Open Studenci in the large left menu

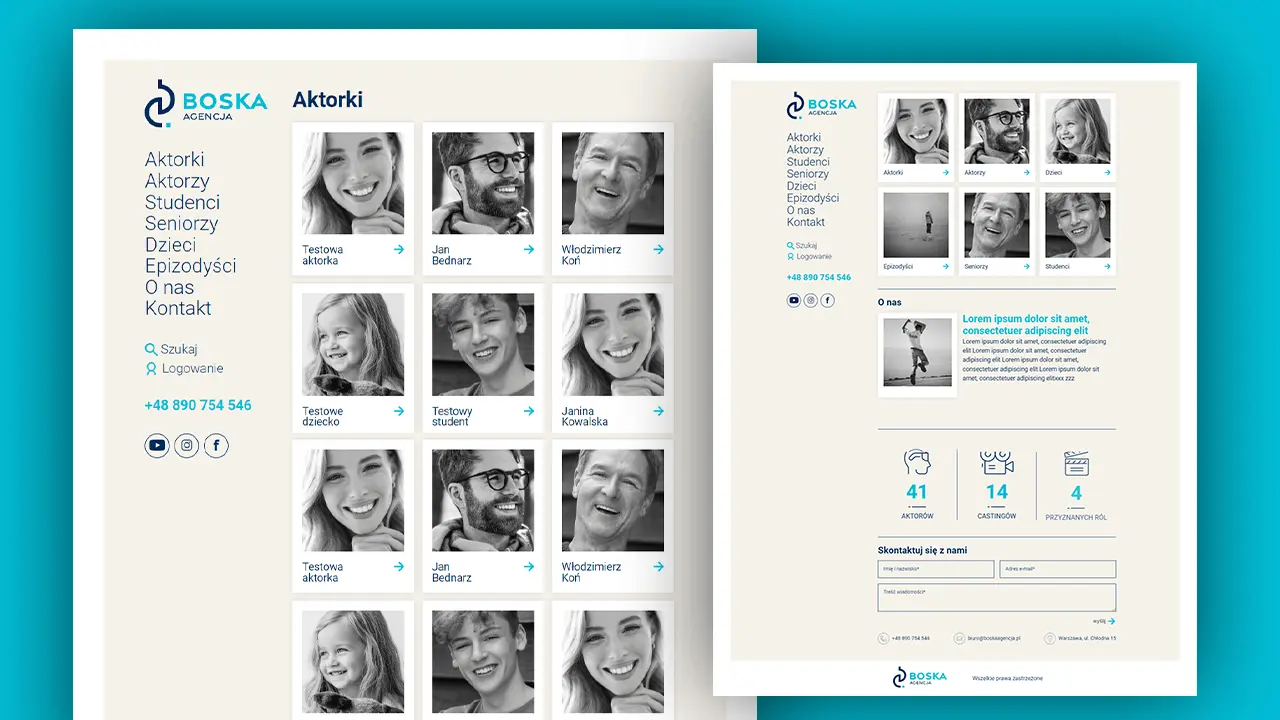[x=182, y=202]
